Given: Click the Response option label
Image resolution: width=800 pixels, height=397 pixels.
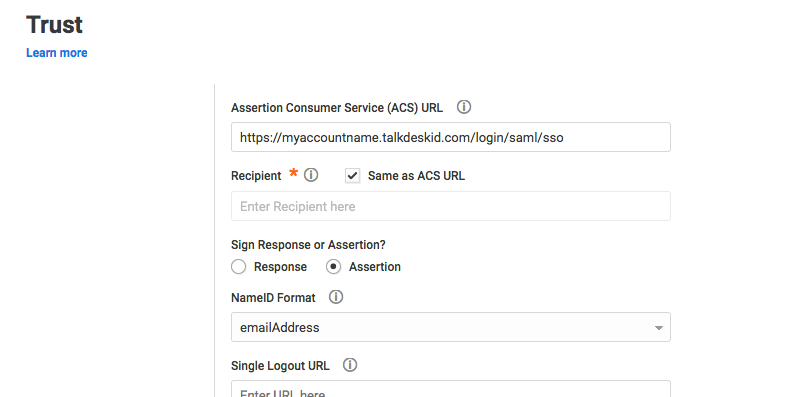Looking at the screenshot, I should pyautogui.click(x=281, y=267).
